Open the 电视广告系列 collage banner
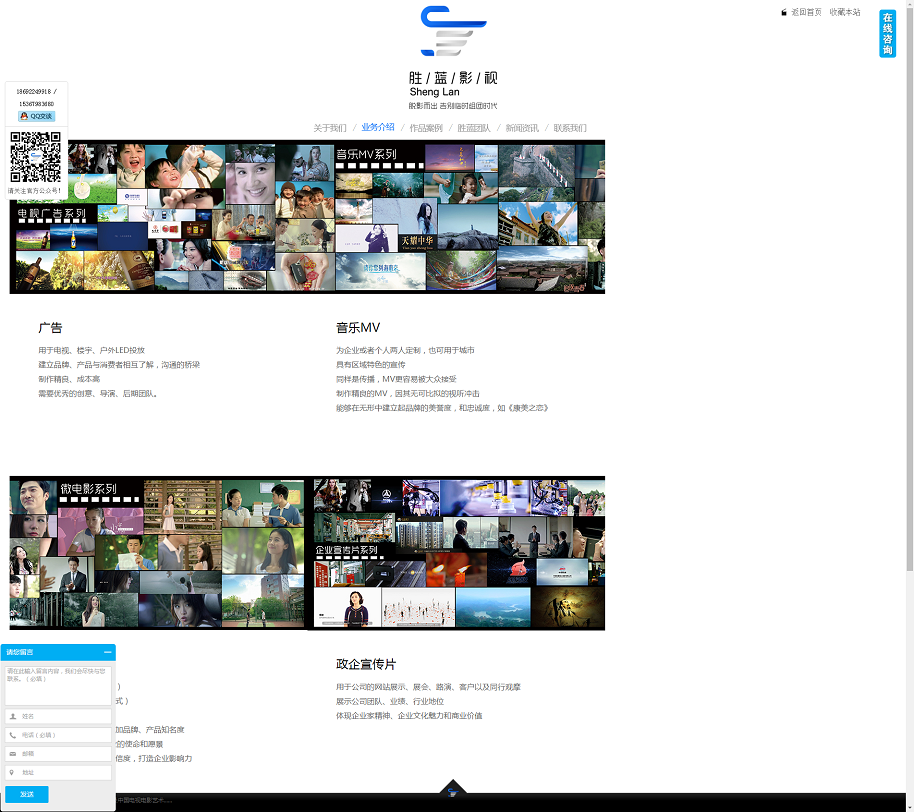Viewport: 914px width, 812px height. tap(172, 217)
